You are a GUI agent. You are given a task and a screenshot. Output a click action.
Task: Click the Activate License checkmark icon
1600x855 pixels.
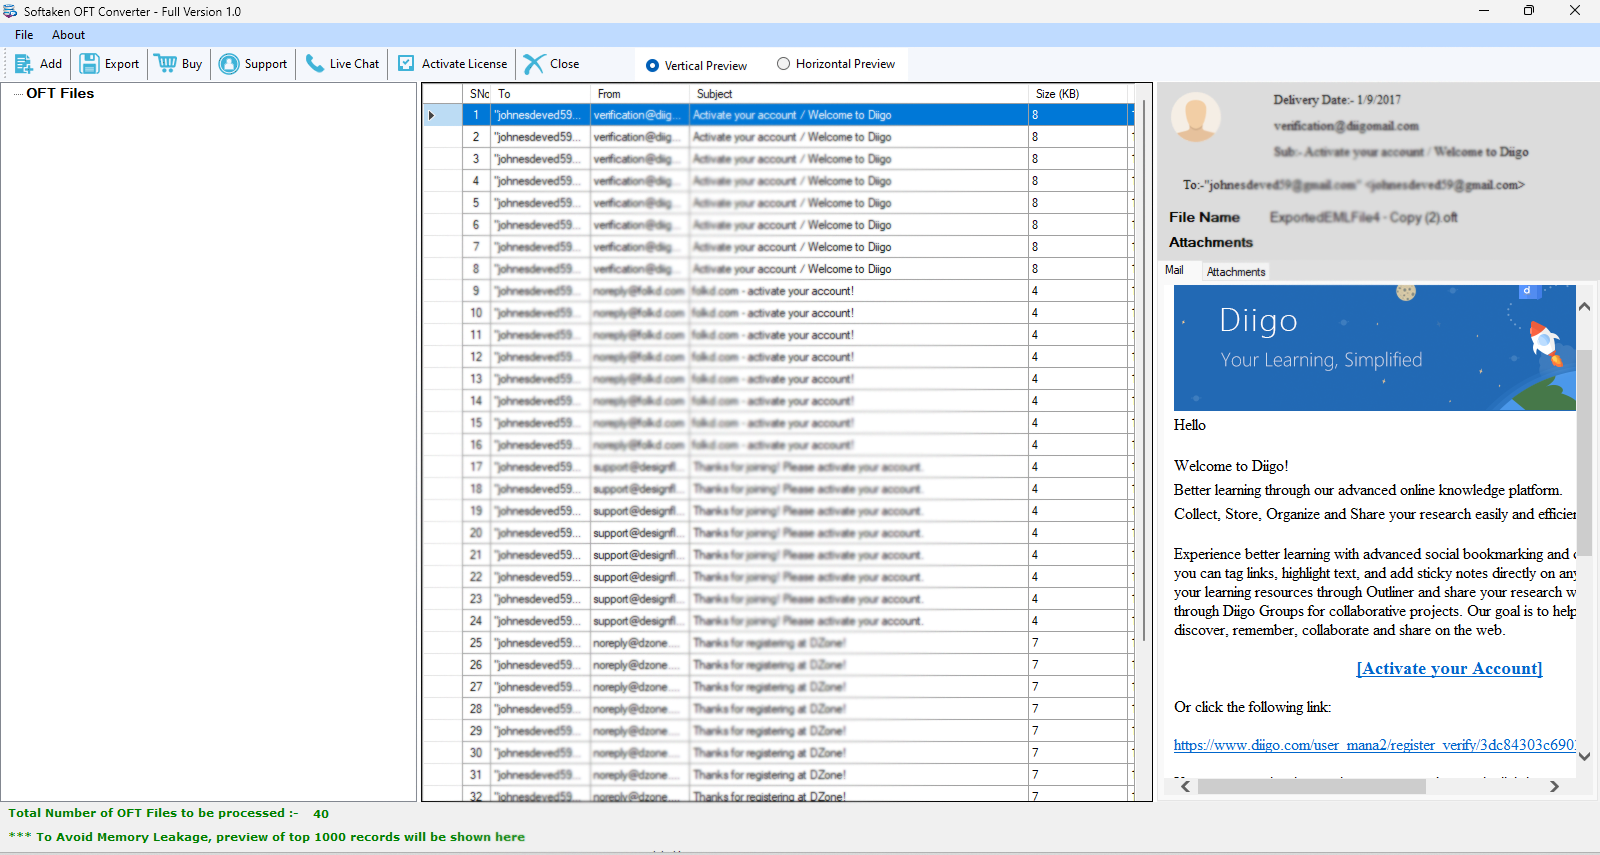pos(406,64)
